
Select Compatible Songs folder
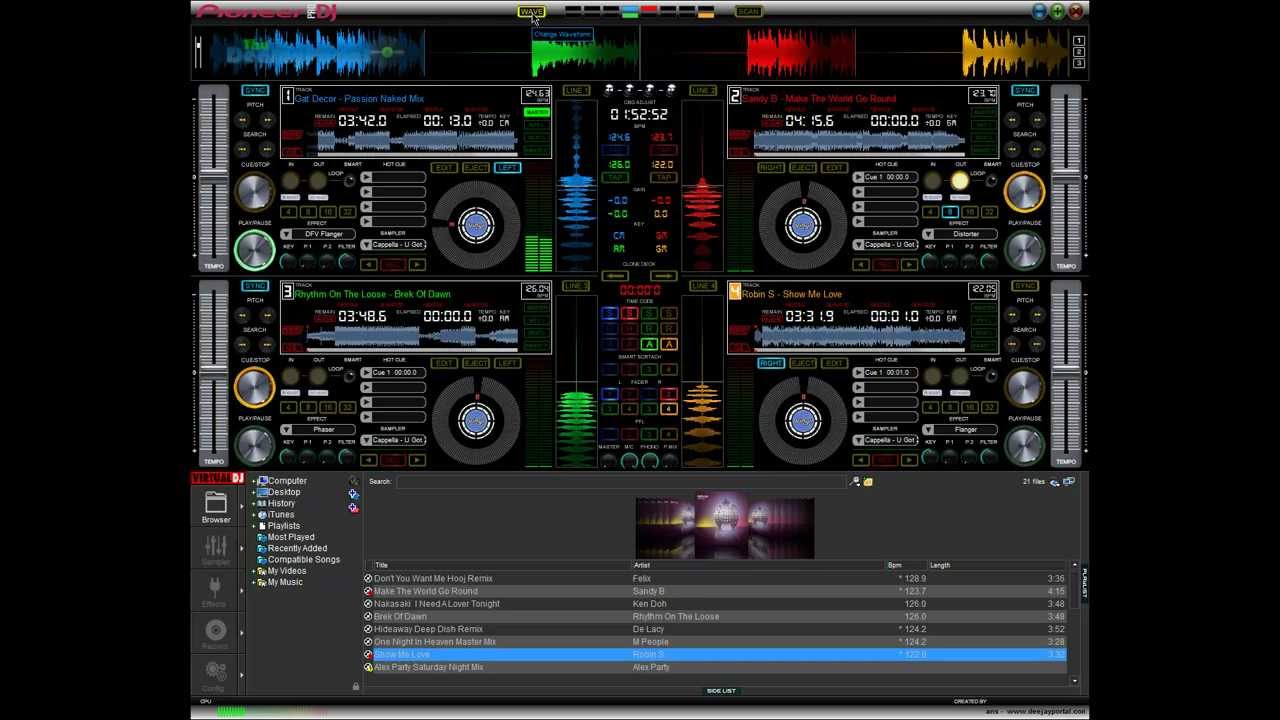coord(303,560)
